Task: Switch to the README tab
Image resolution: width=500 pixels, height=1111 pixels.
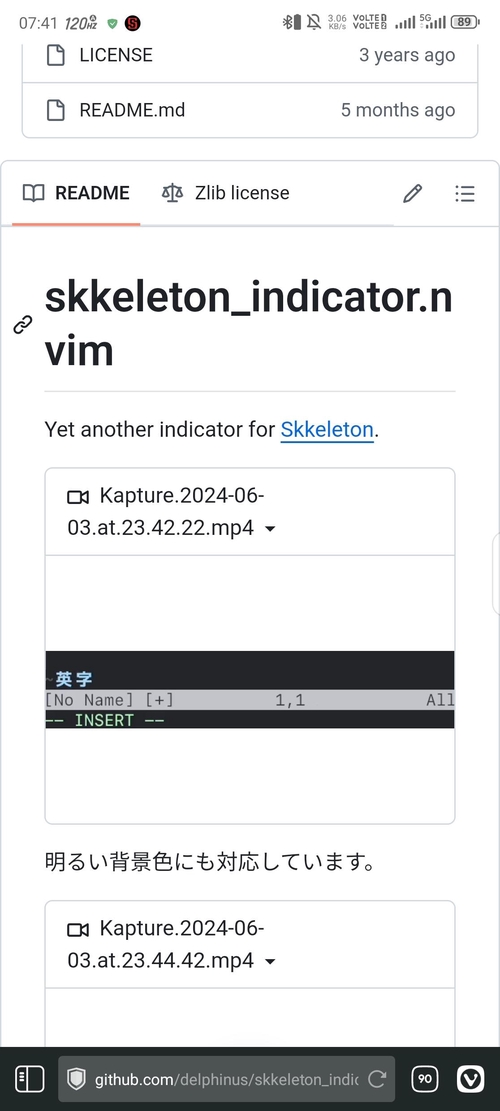Action: [x=76, y=193]
